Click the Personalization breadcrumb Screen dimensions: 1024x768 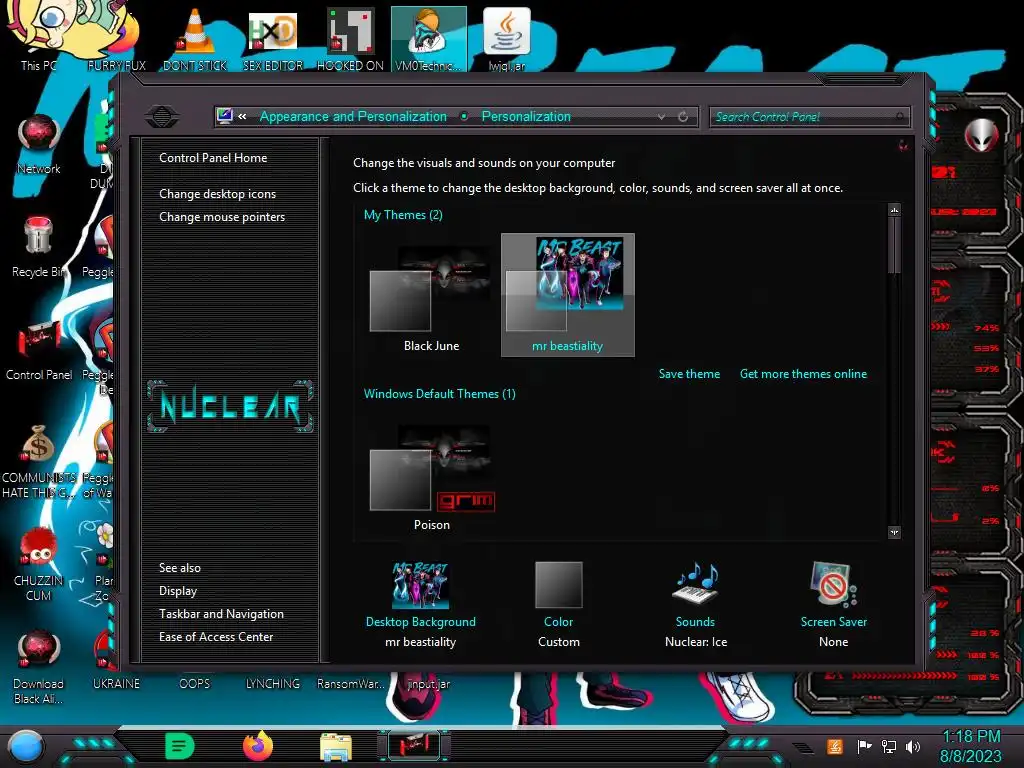tap(526, 116)
